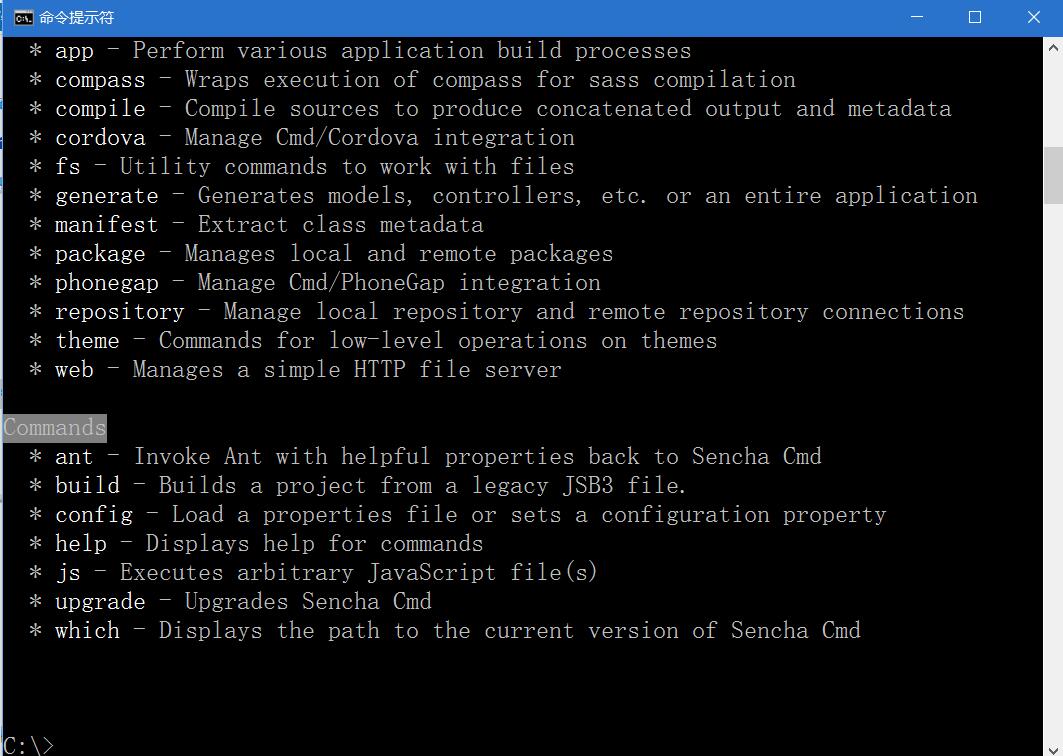Click the 'which' command name
Image resolution: width=1063 pixels, height=756 pixels.
pyautogui.click(x=87, y=631)
